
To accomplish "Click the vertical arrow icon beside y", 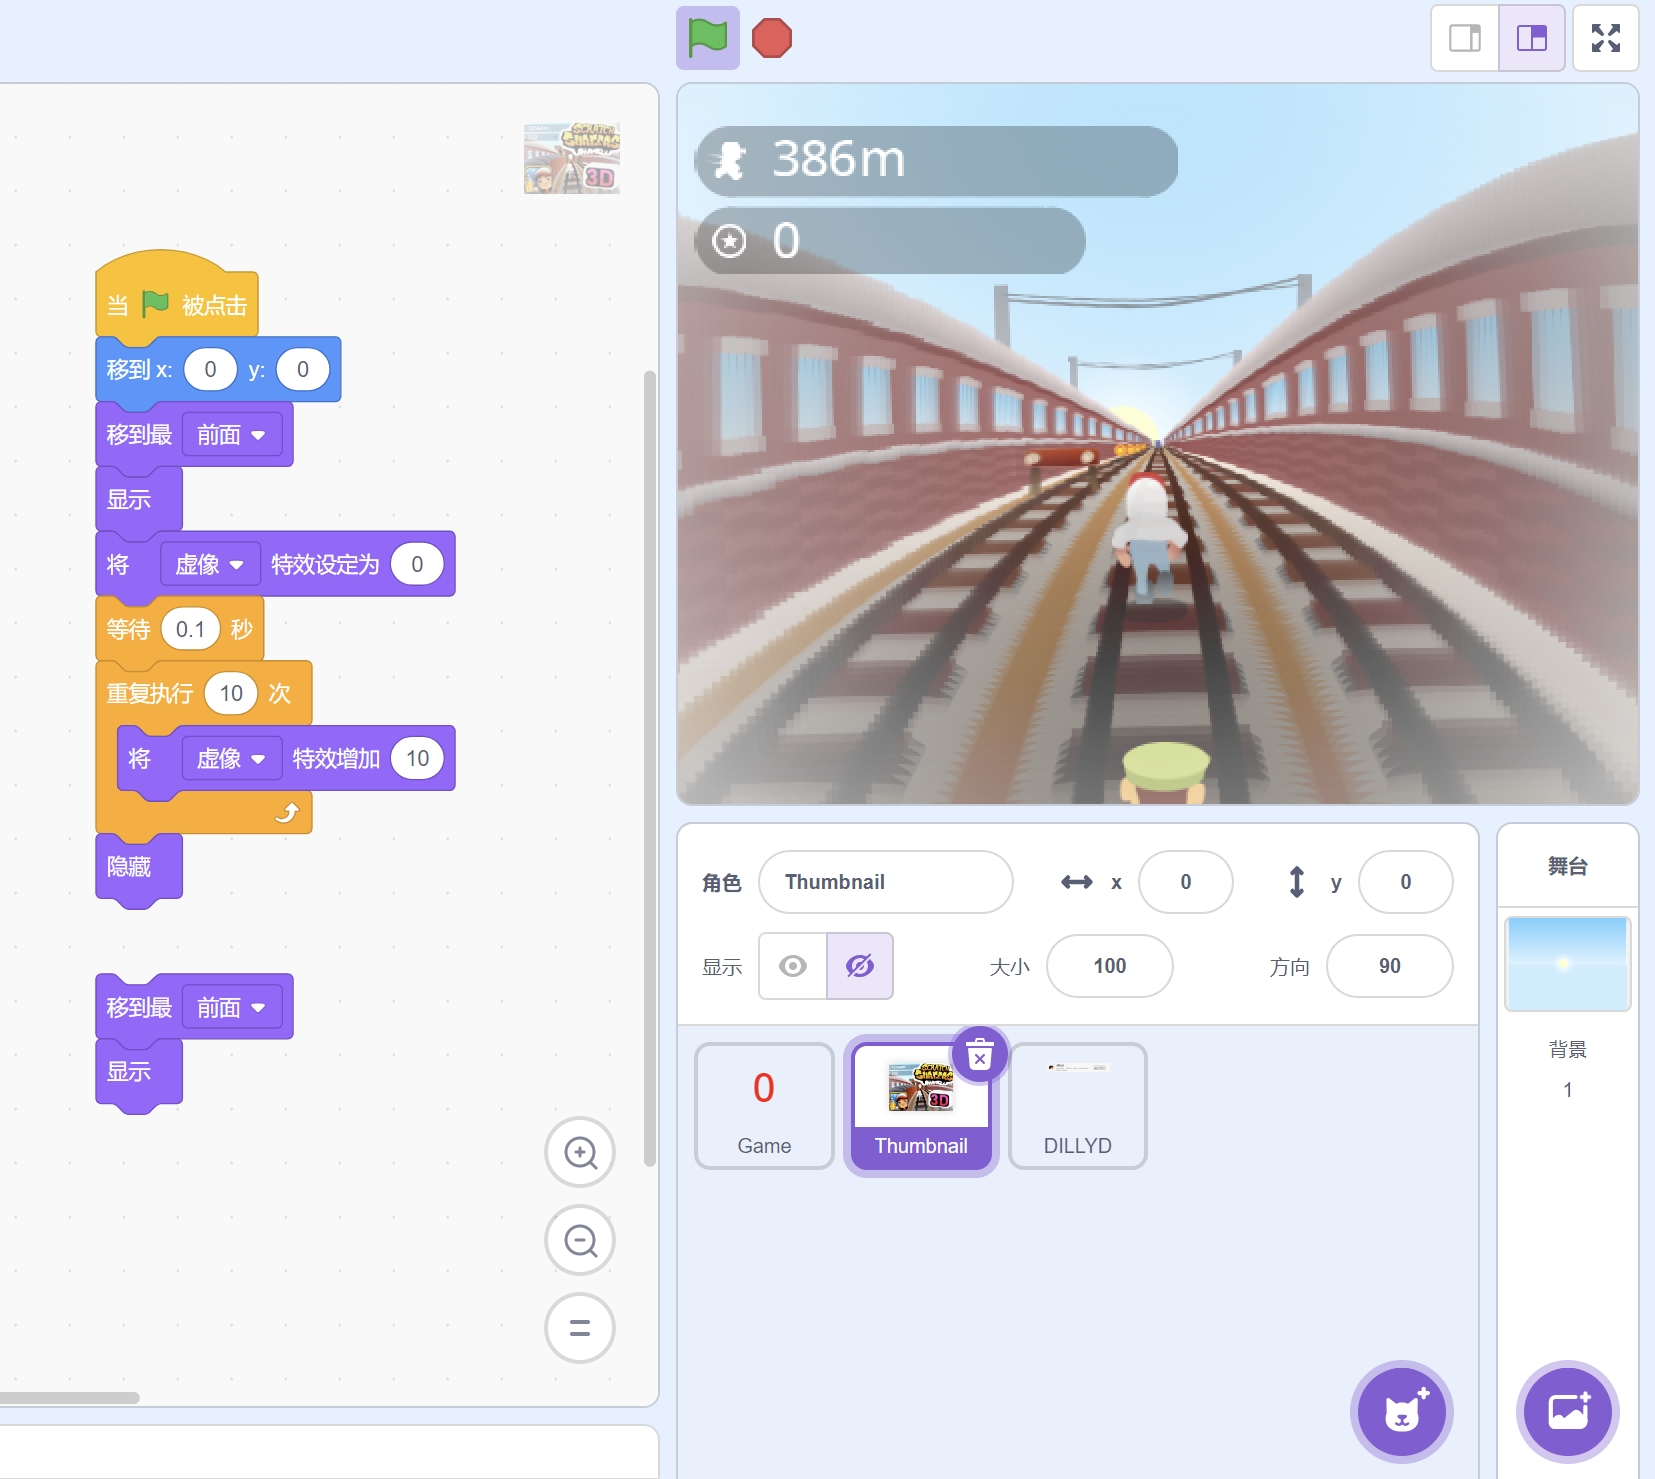I will (x=1296, y=882).
